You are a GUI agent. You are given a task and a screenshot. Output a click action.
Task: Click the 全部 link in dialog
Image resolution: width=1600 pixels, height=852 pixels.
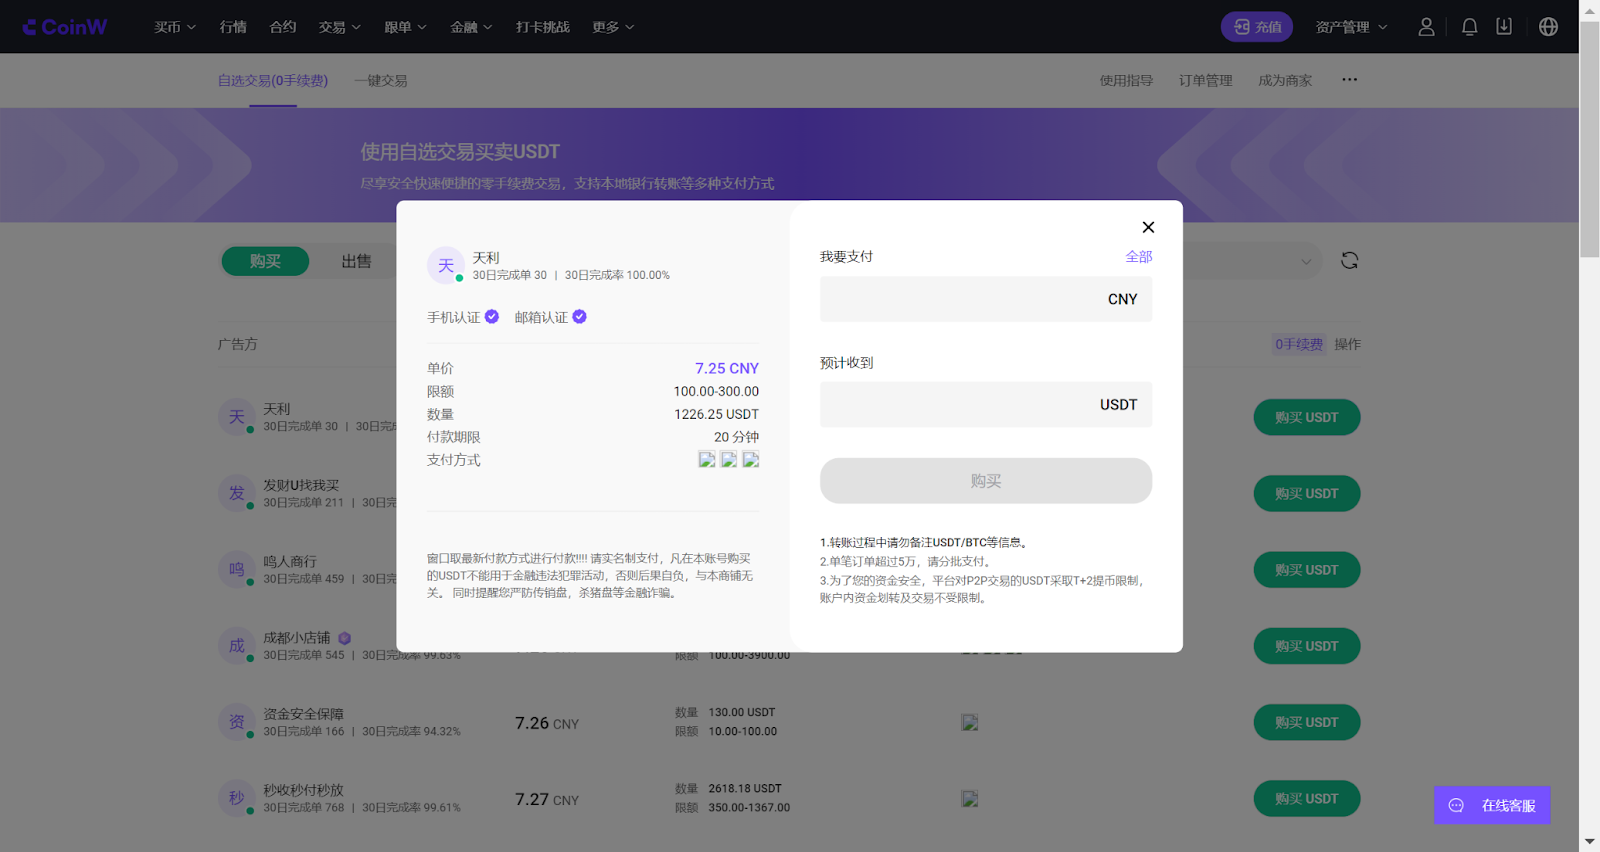[1138, 257]
